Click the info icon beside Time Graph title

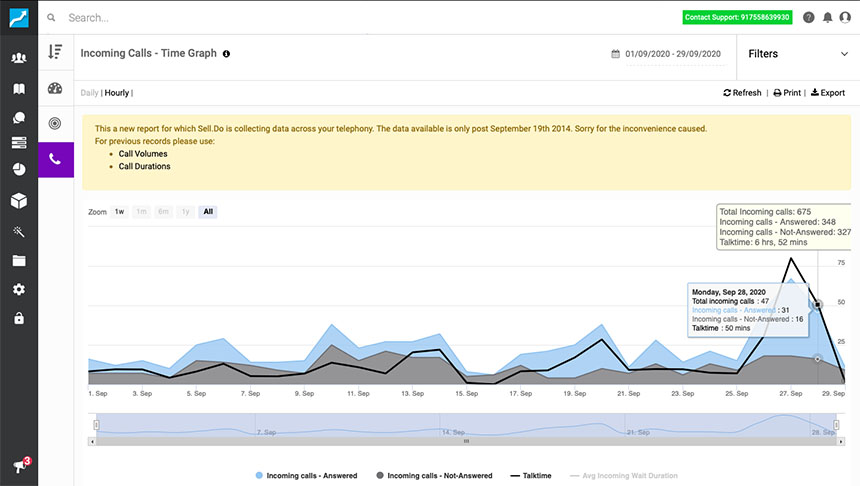[x=226, y=54]
